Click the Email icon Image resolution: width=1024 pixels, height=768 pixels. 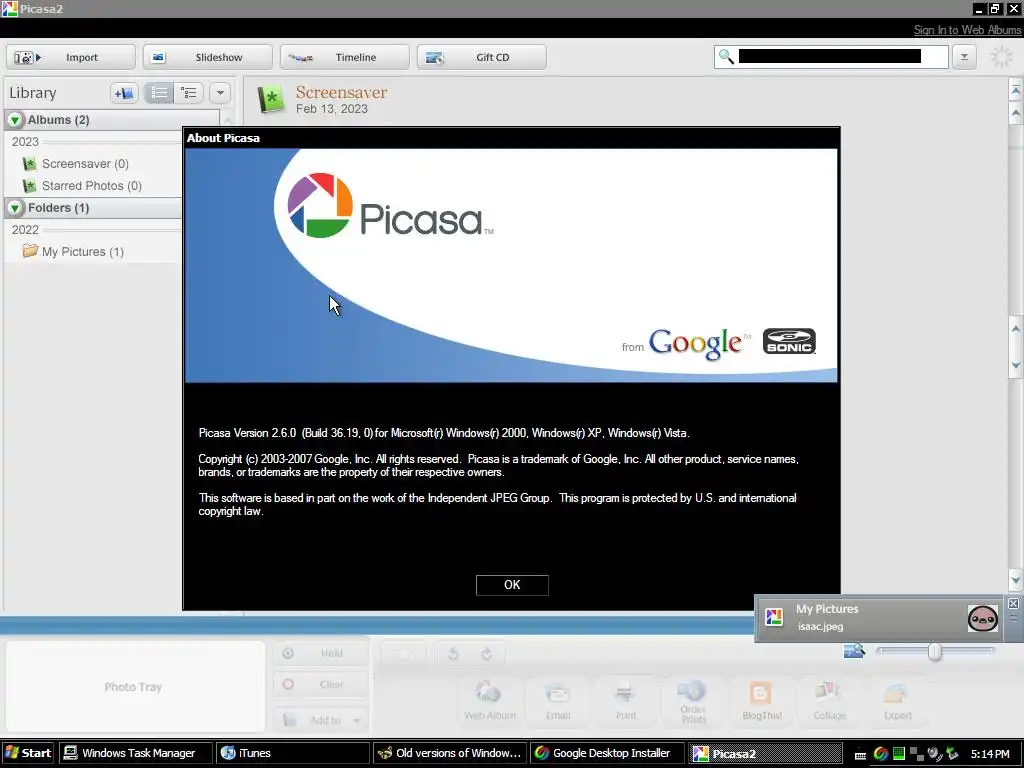tap(558, 700)
